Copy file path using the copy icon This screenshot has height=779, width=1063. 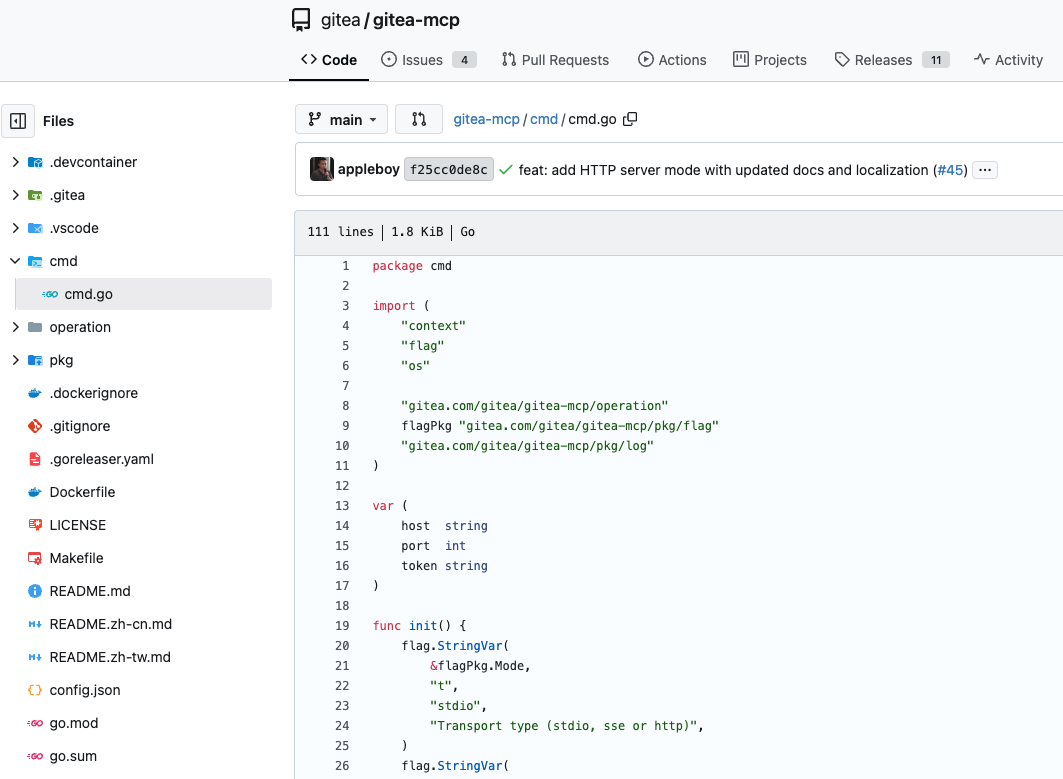[x=630, y=119]
